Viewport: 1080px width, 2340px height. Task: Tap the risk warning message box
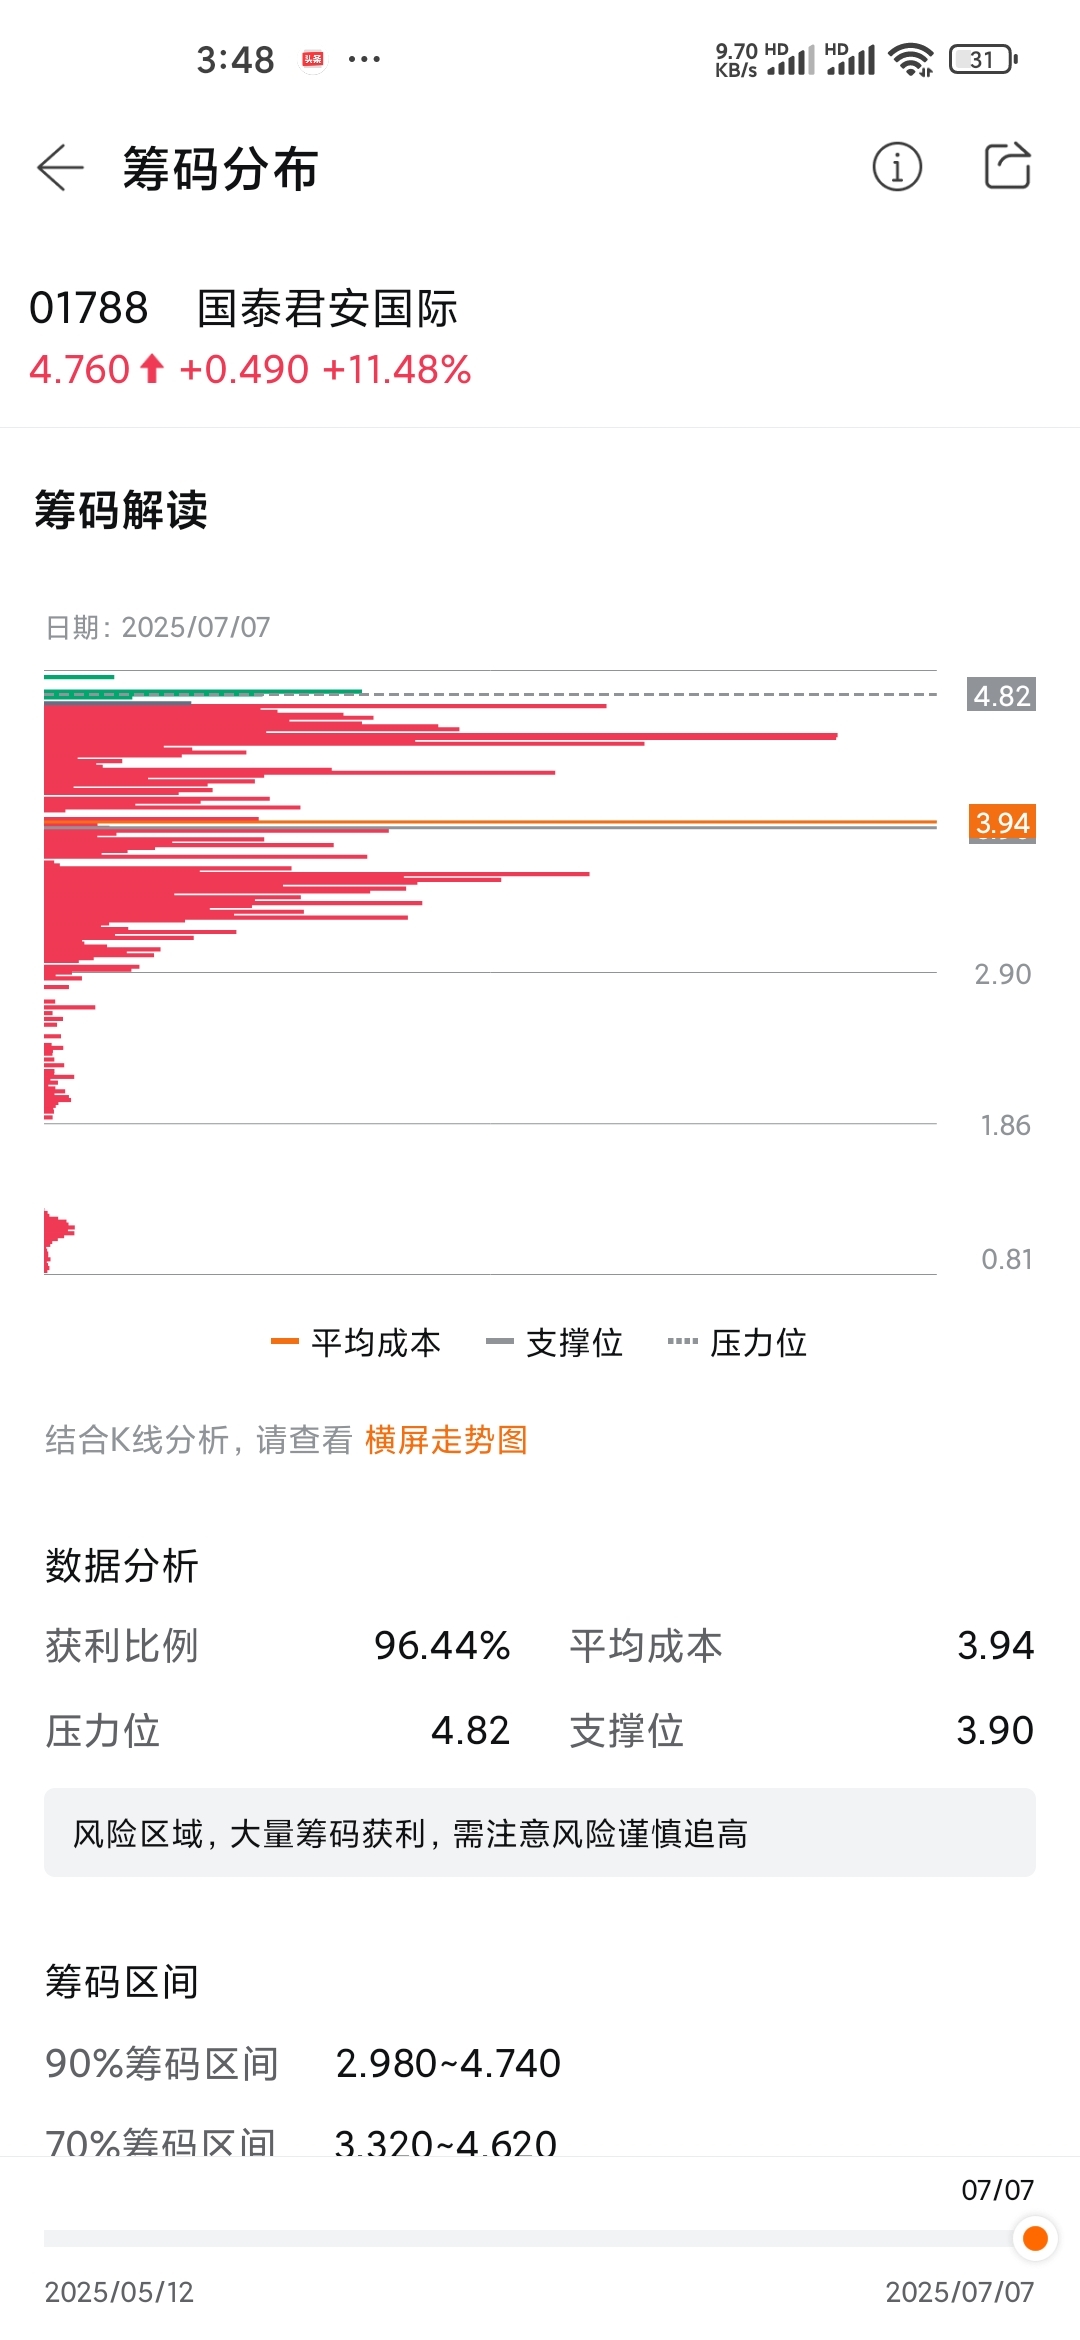click(x=540, y=1833)
